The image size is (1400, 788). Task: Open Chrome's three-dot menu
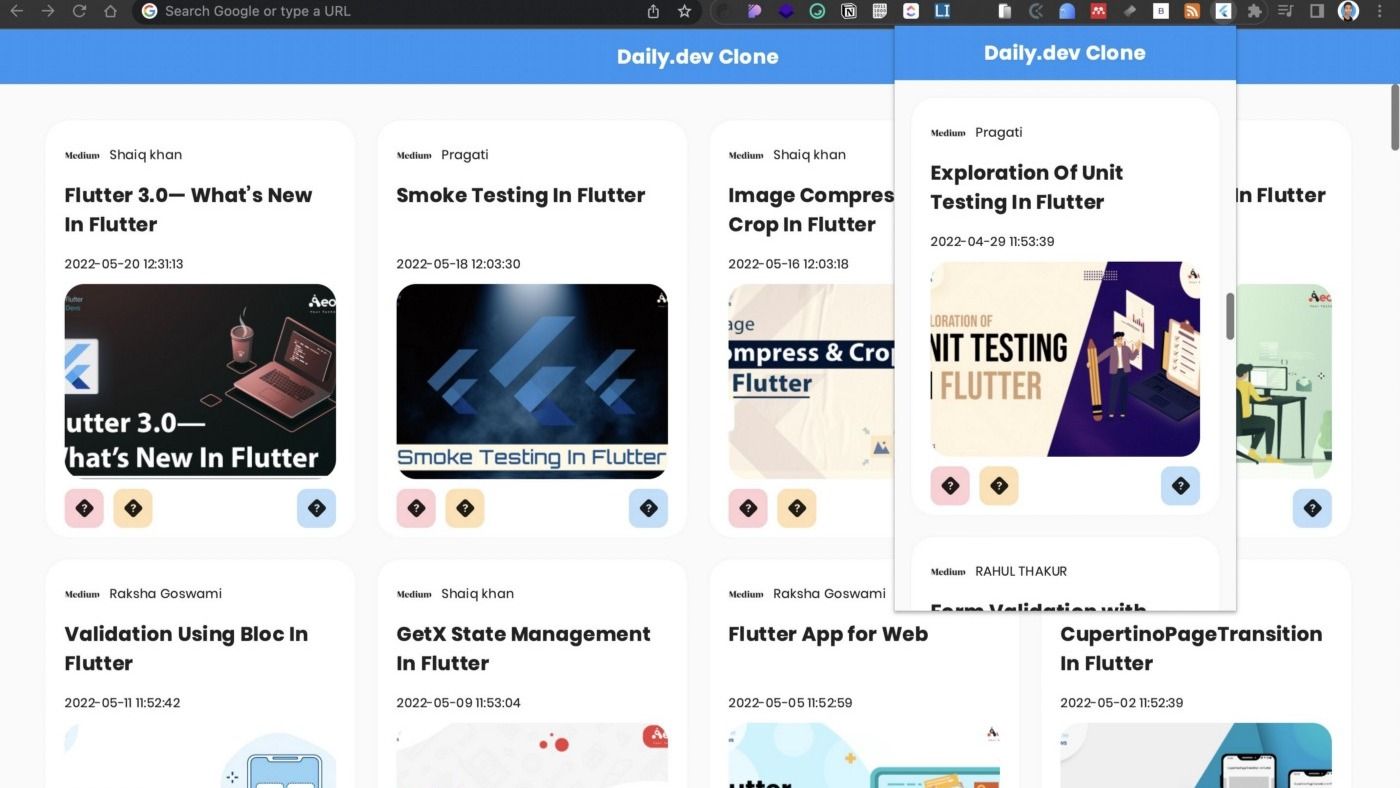pyautogui.click(x=1381, y=11)
